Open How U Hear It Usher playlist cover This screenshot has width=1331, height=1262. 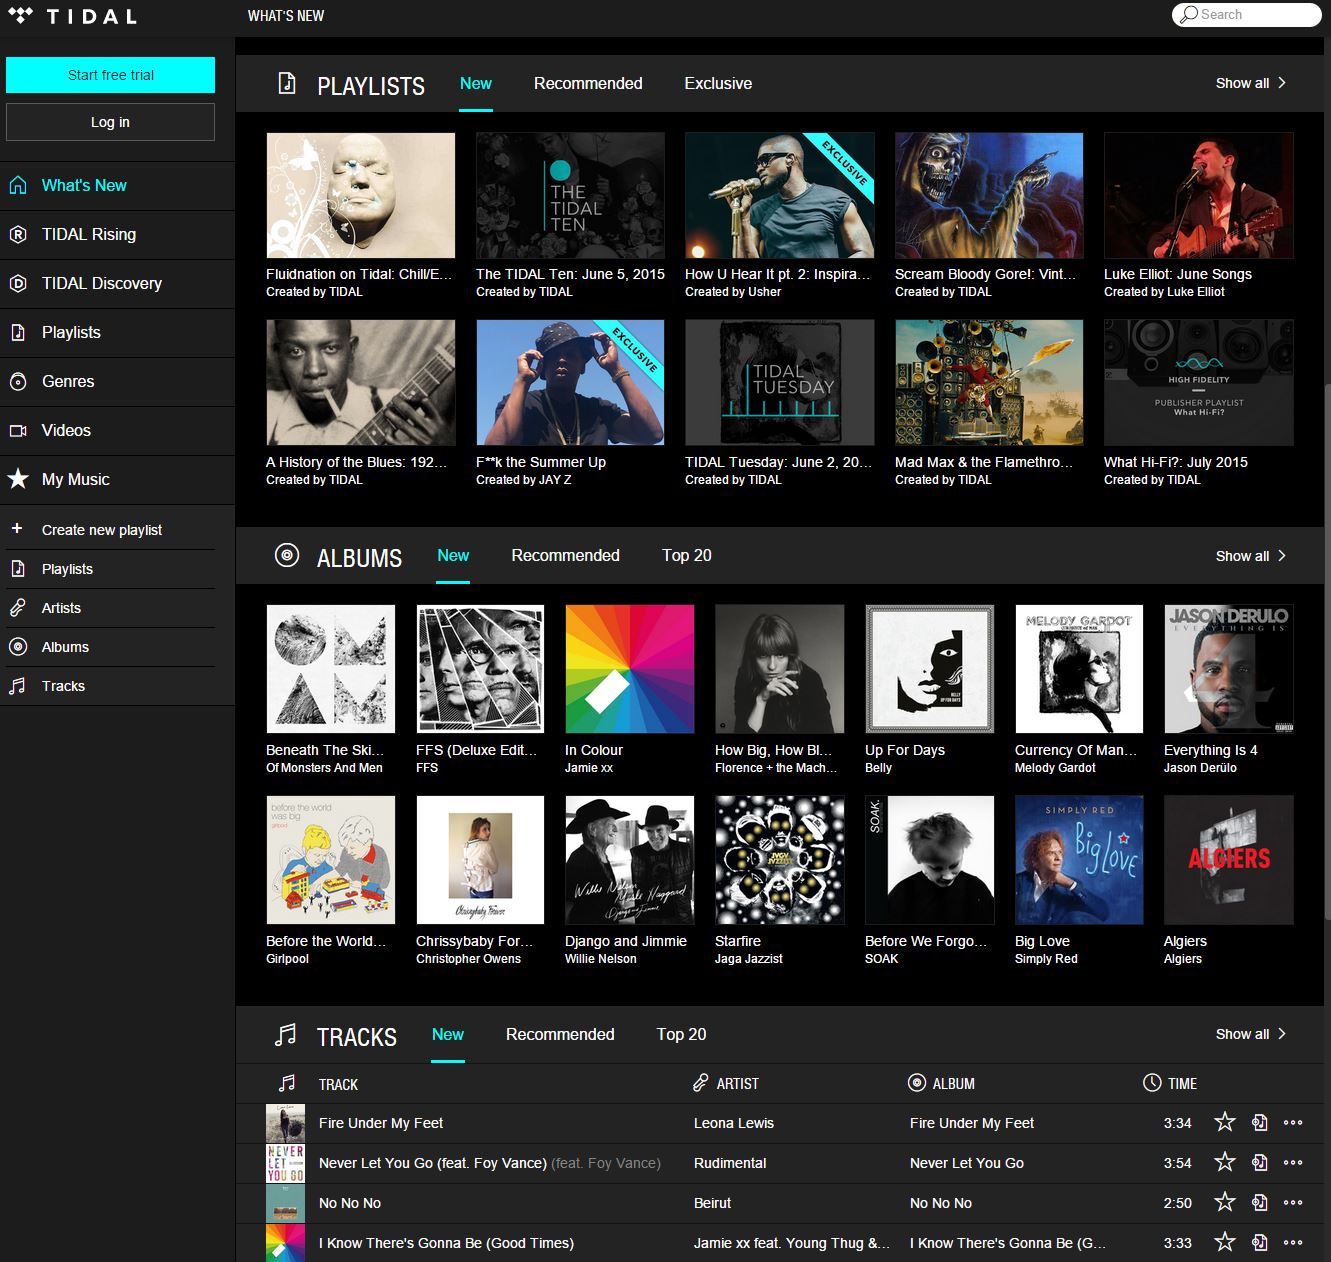[779, 195]
